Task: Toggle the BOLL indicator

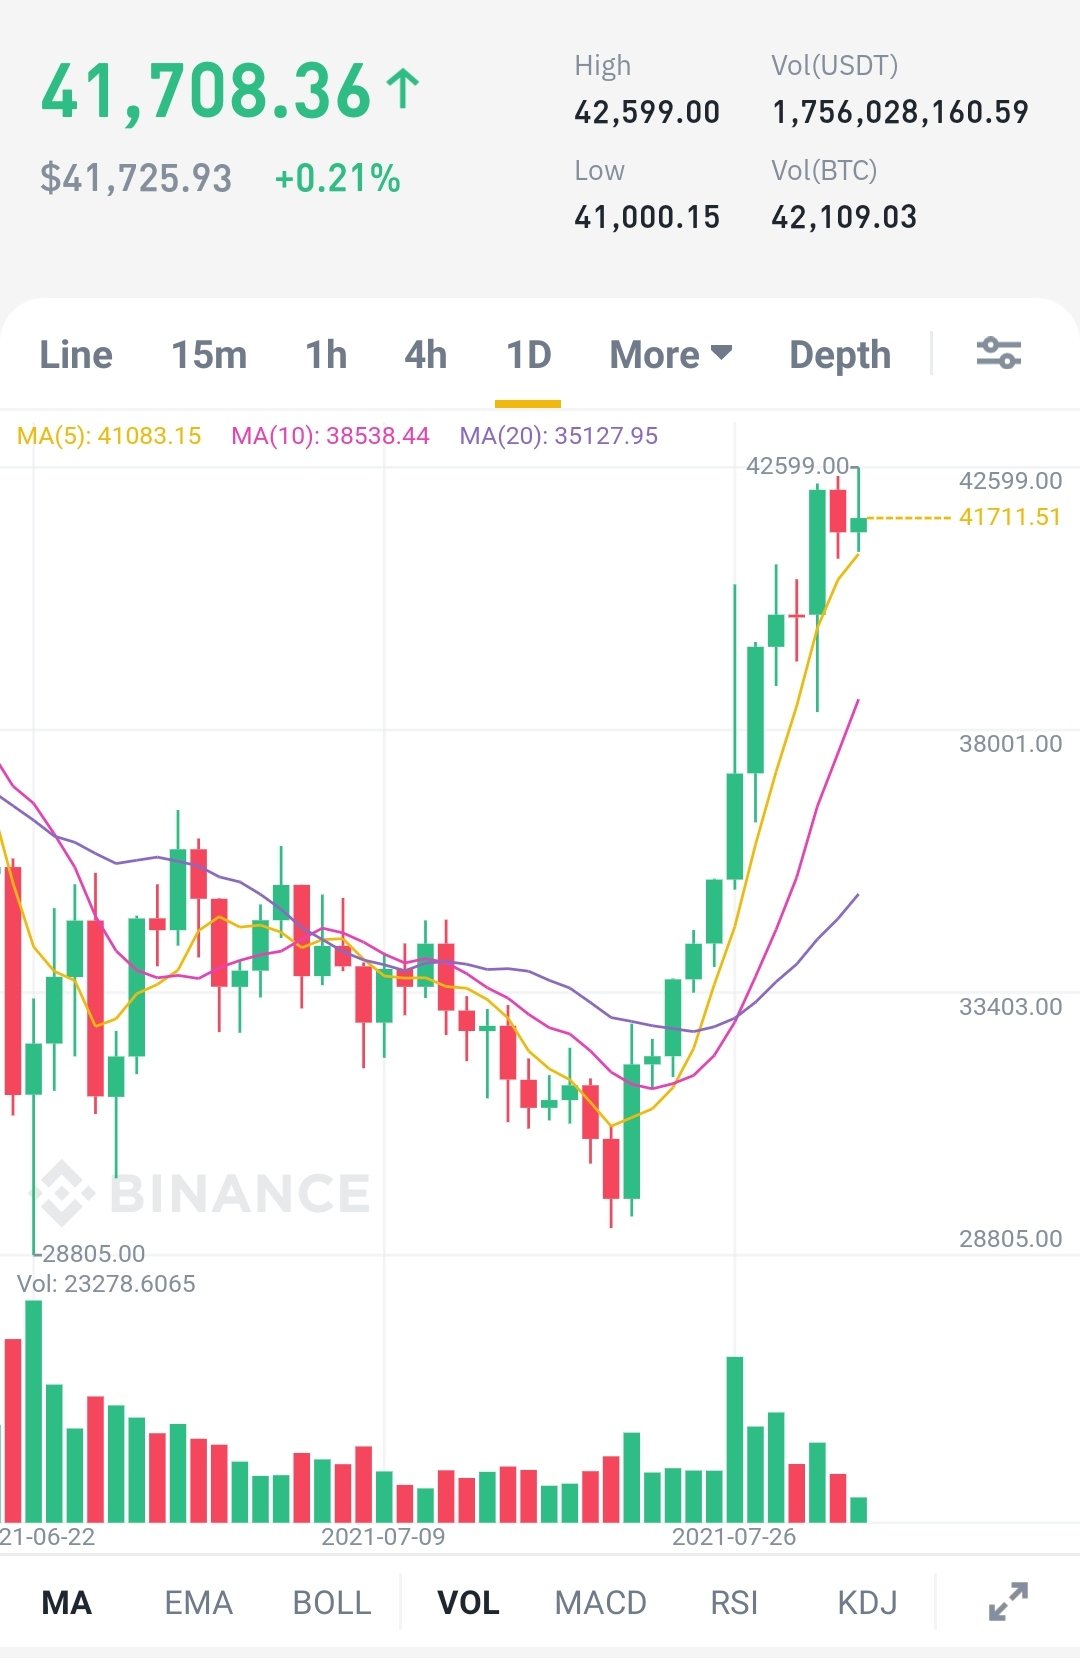Action: point(331,1603)
